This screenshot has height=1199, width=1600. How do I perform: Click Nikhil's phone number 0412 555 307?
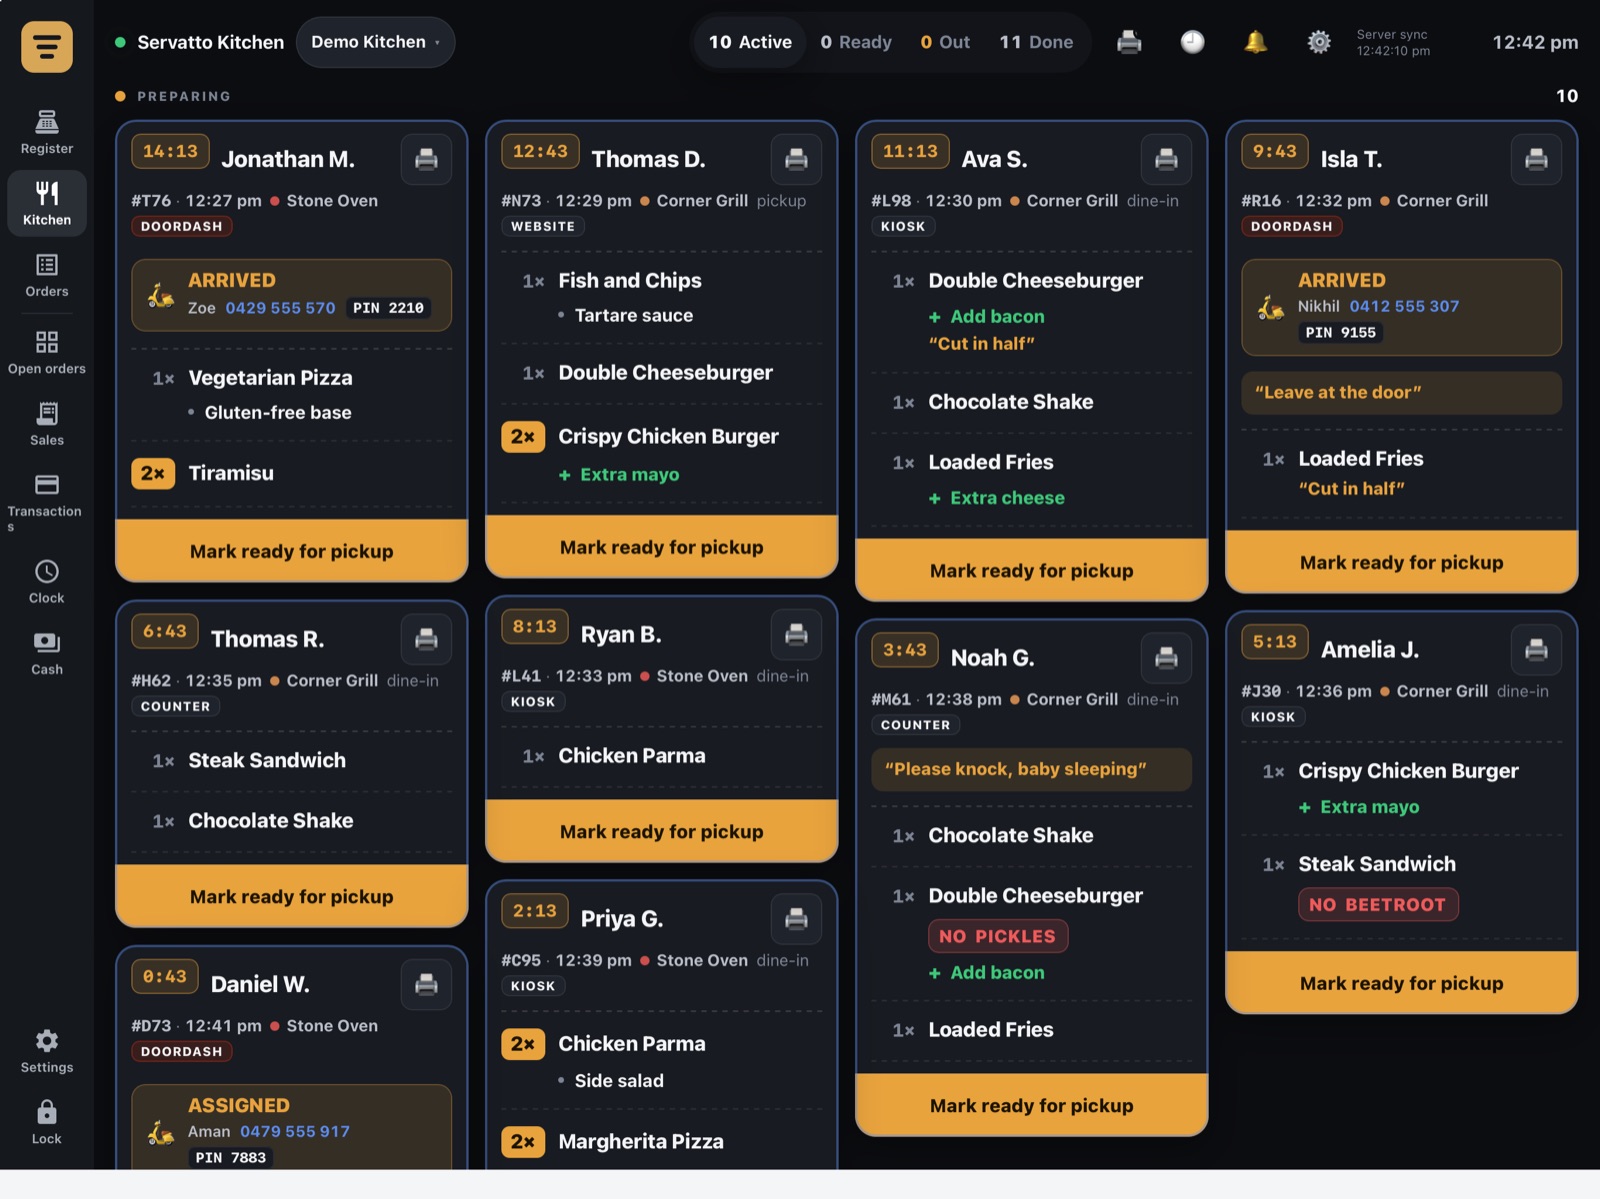(x=1404, y=306)
